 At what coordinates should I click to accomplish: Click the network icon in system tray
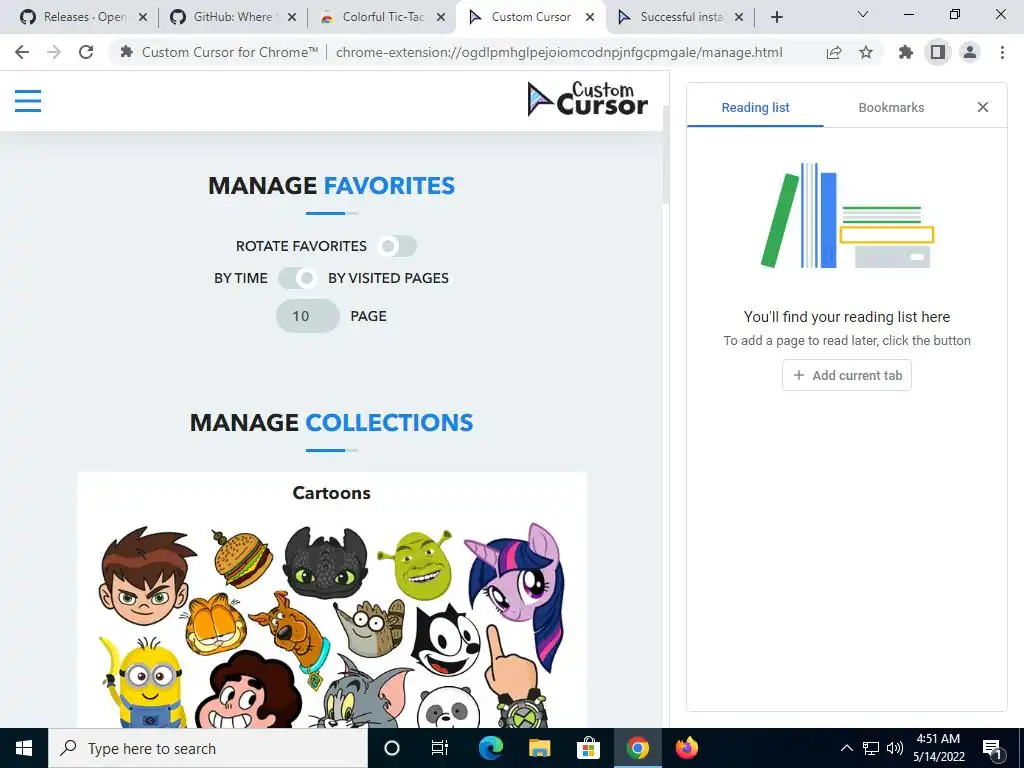click(871, 748)
